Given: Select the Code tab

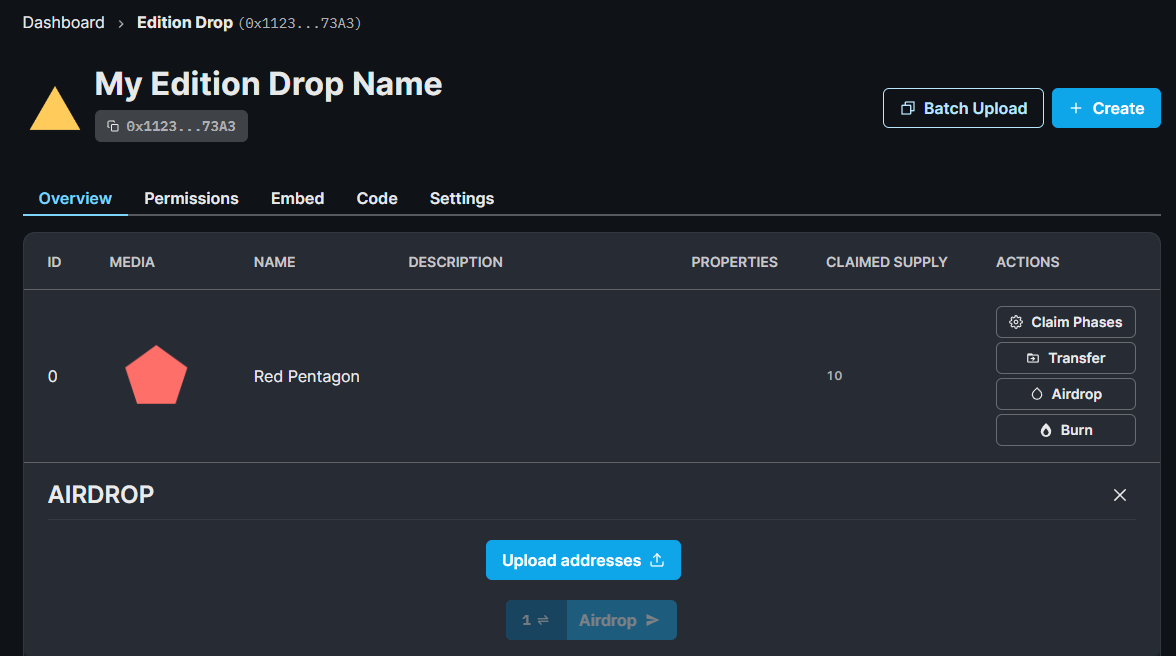Looking at the screenshot, I should pos(377,198).
